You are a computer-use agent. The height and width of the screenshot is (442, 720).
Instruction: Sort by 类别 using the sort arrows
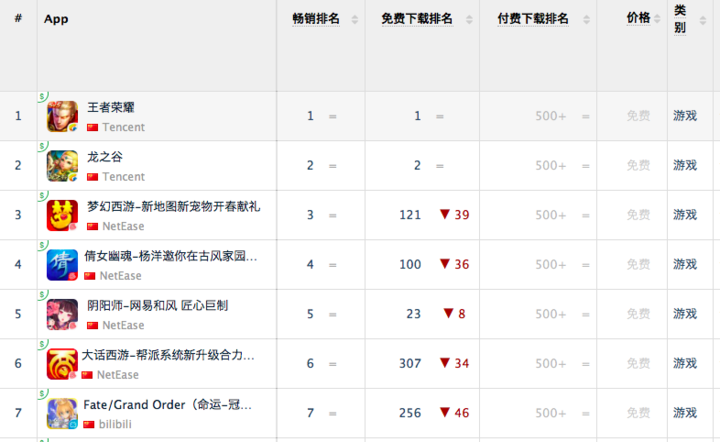click(x=703, y=20)
